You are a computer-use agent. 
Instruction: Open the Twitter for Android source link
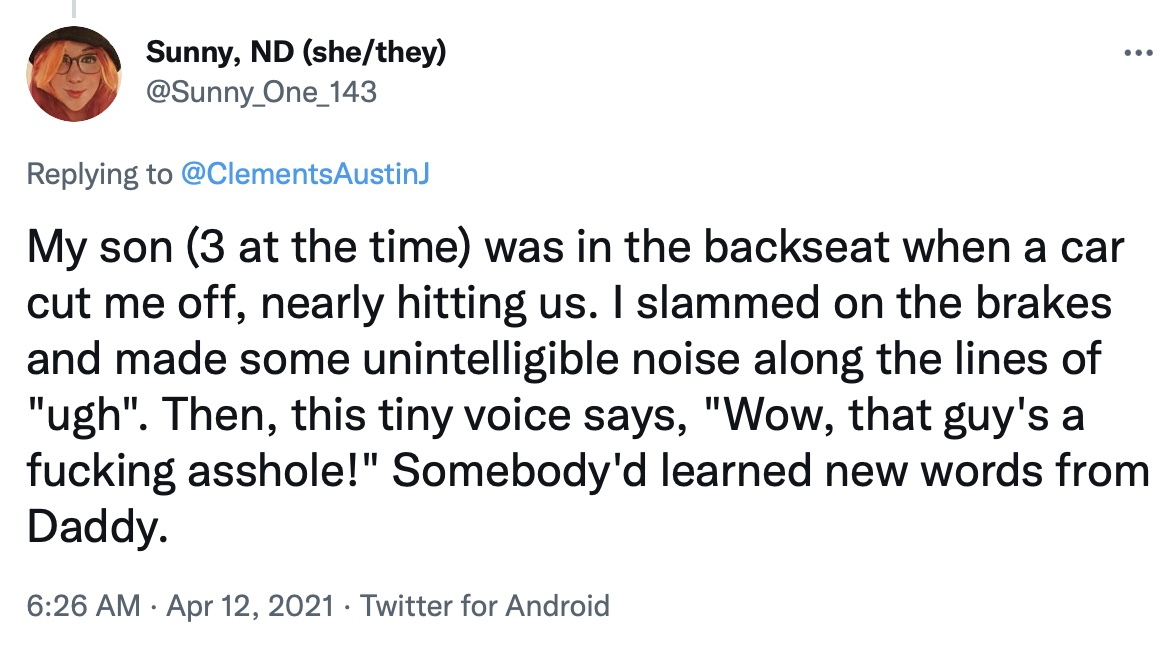tap(484, 605)
